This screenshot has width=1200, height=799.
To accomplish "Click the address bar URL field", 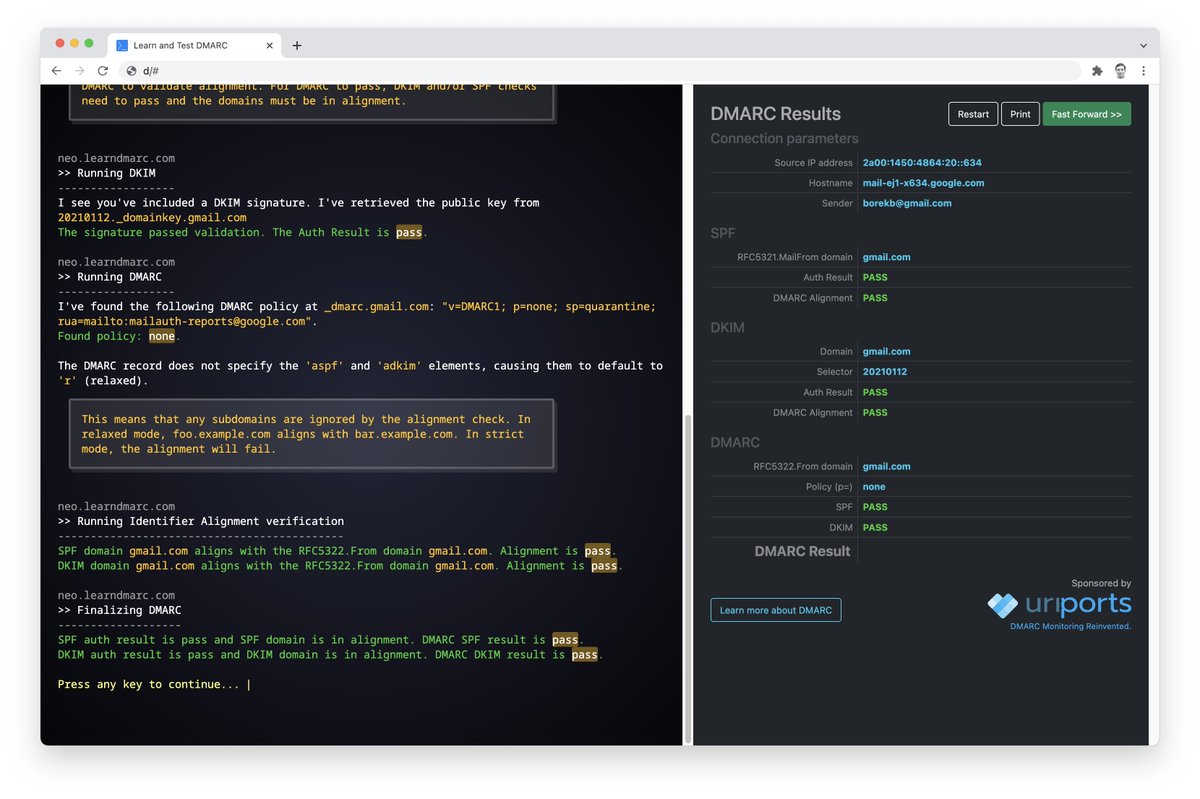I will pos(600,71).
